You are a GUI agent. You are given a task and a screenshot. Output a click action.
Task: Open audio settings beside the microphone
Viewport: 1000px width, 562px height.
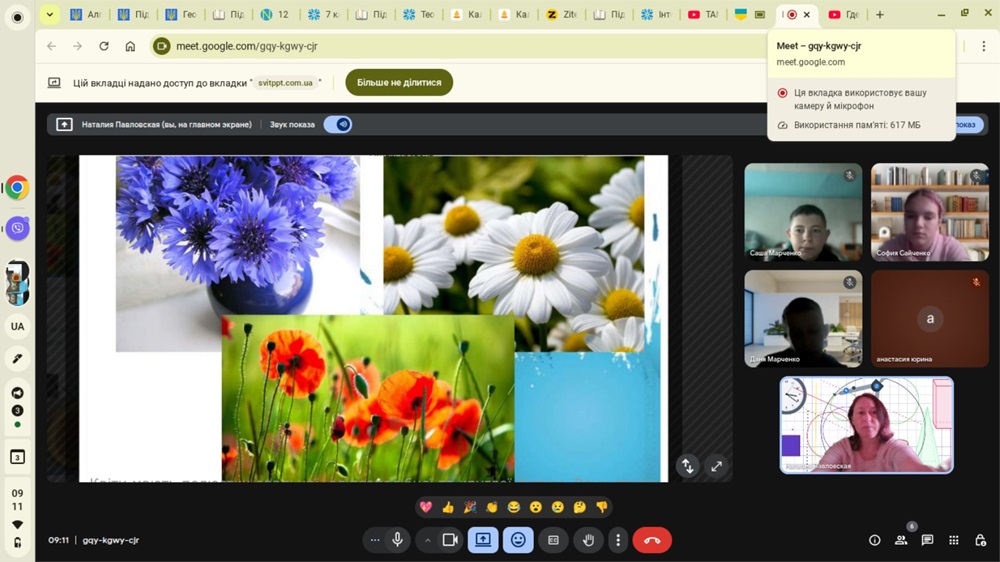(375, 540)
